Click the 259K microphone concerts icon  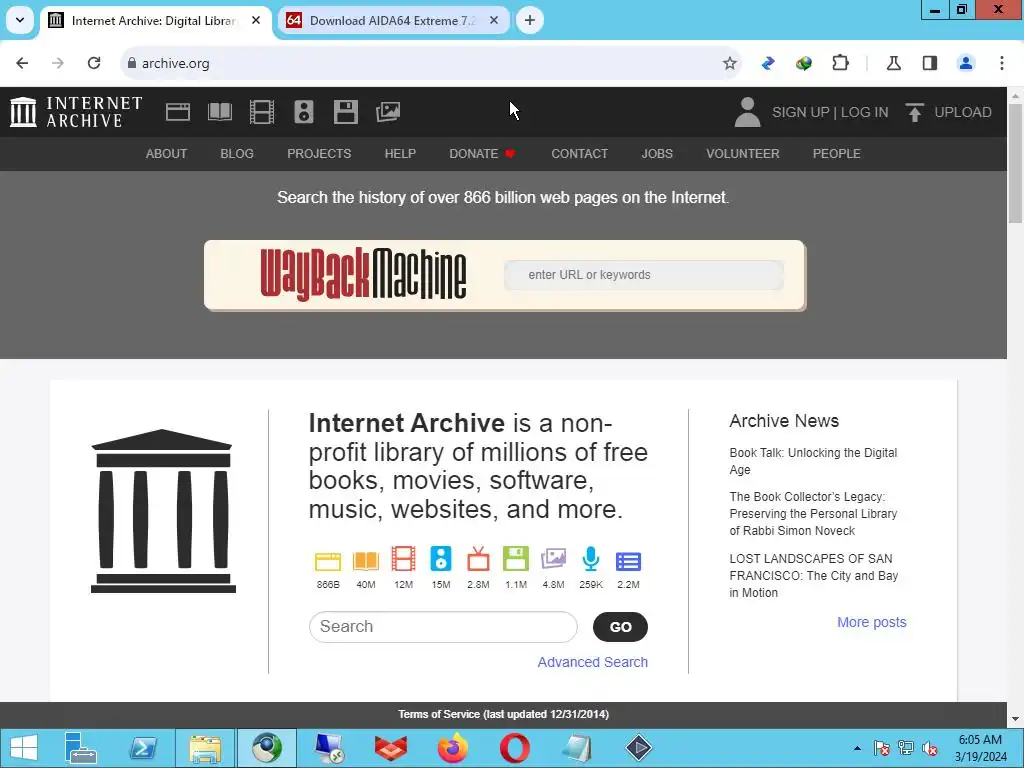591,560
